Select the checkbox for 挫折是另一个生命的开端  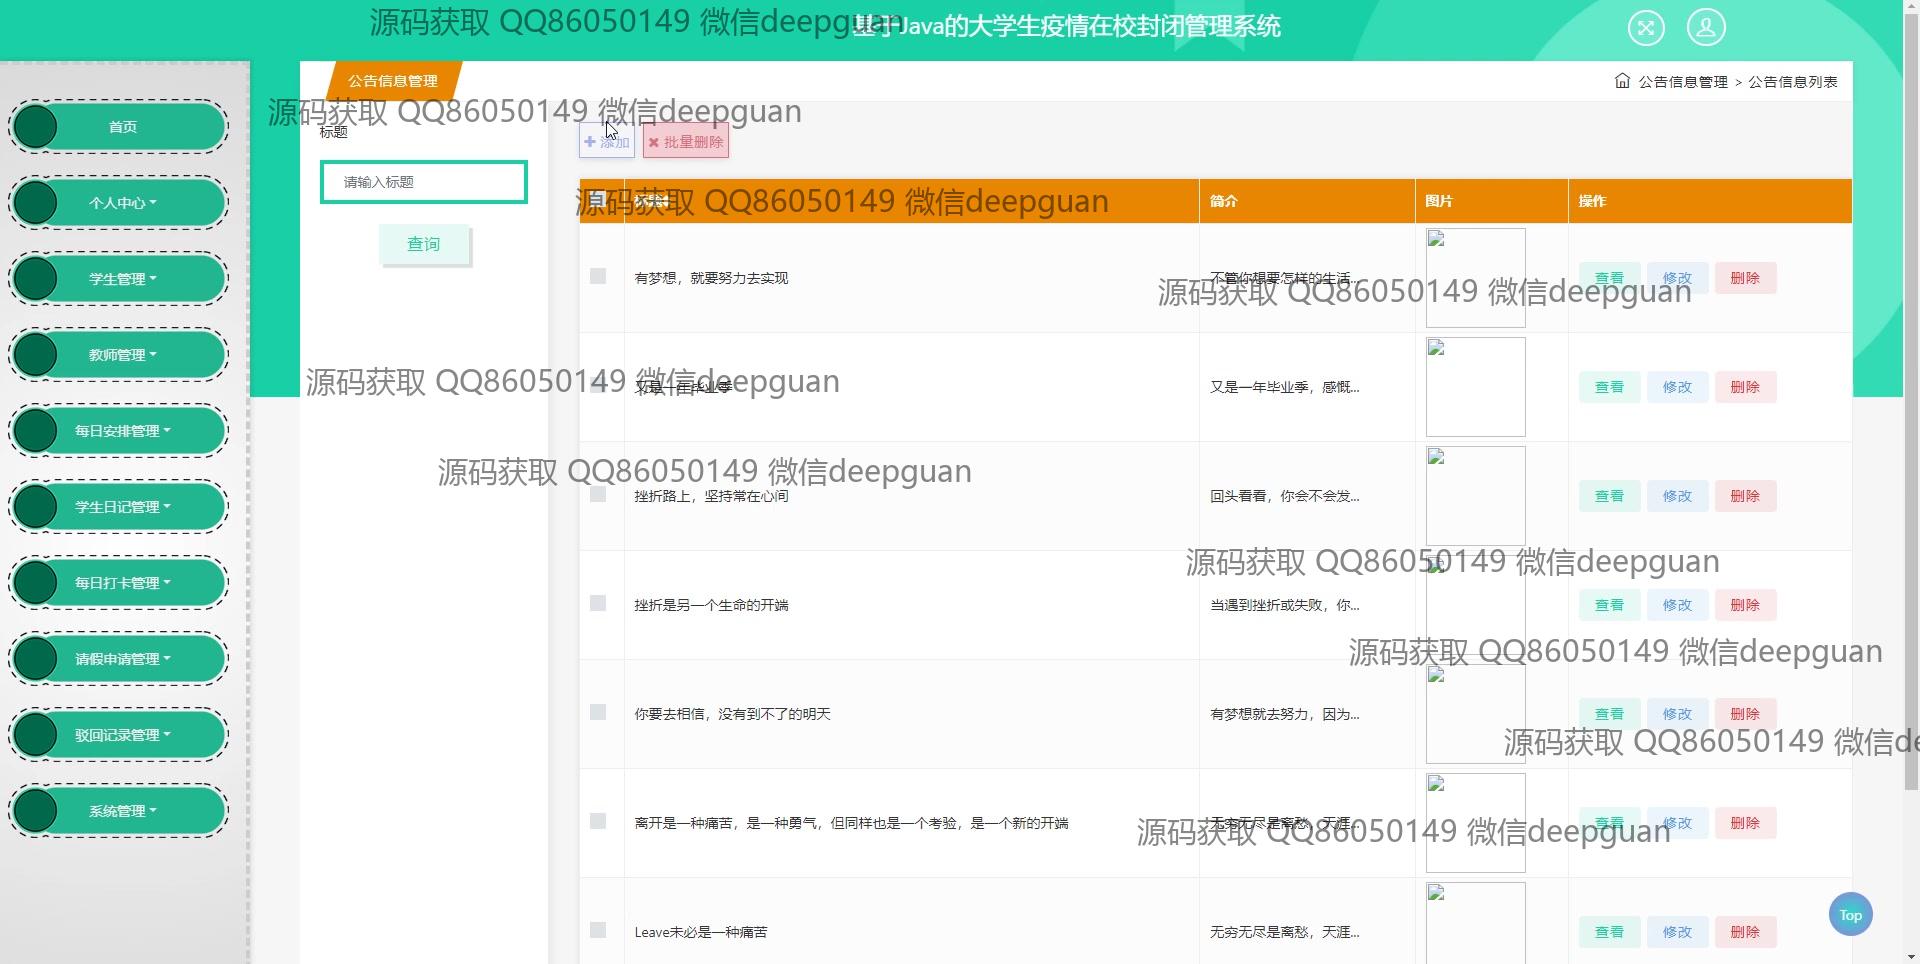(598, 603)
